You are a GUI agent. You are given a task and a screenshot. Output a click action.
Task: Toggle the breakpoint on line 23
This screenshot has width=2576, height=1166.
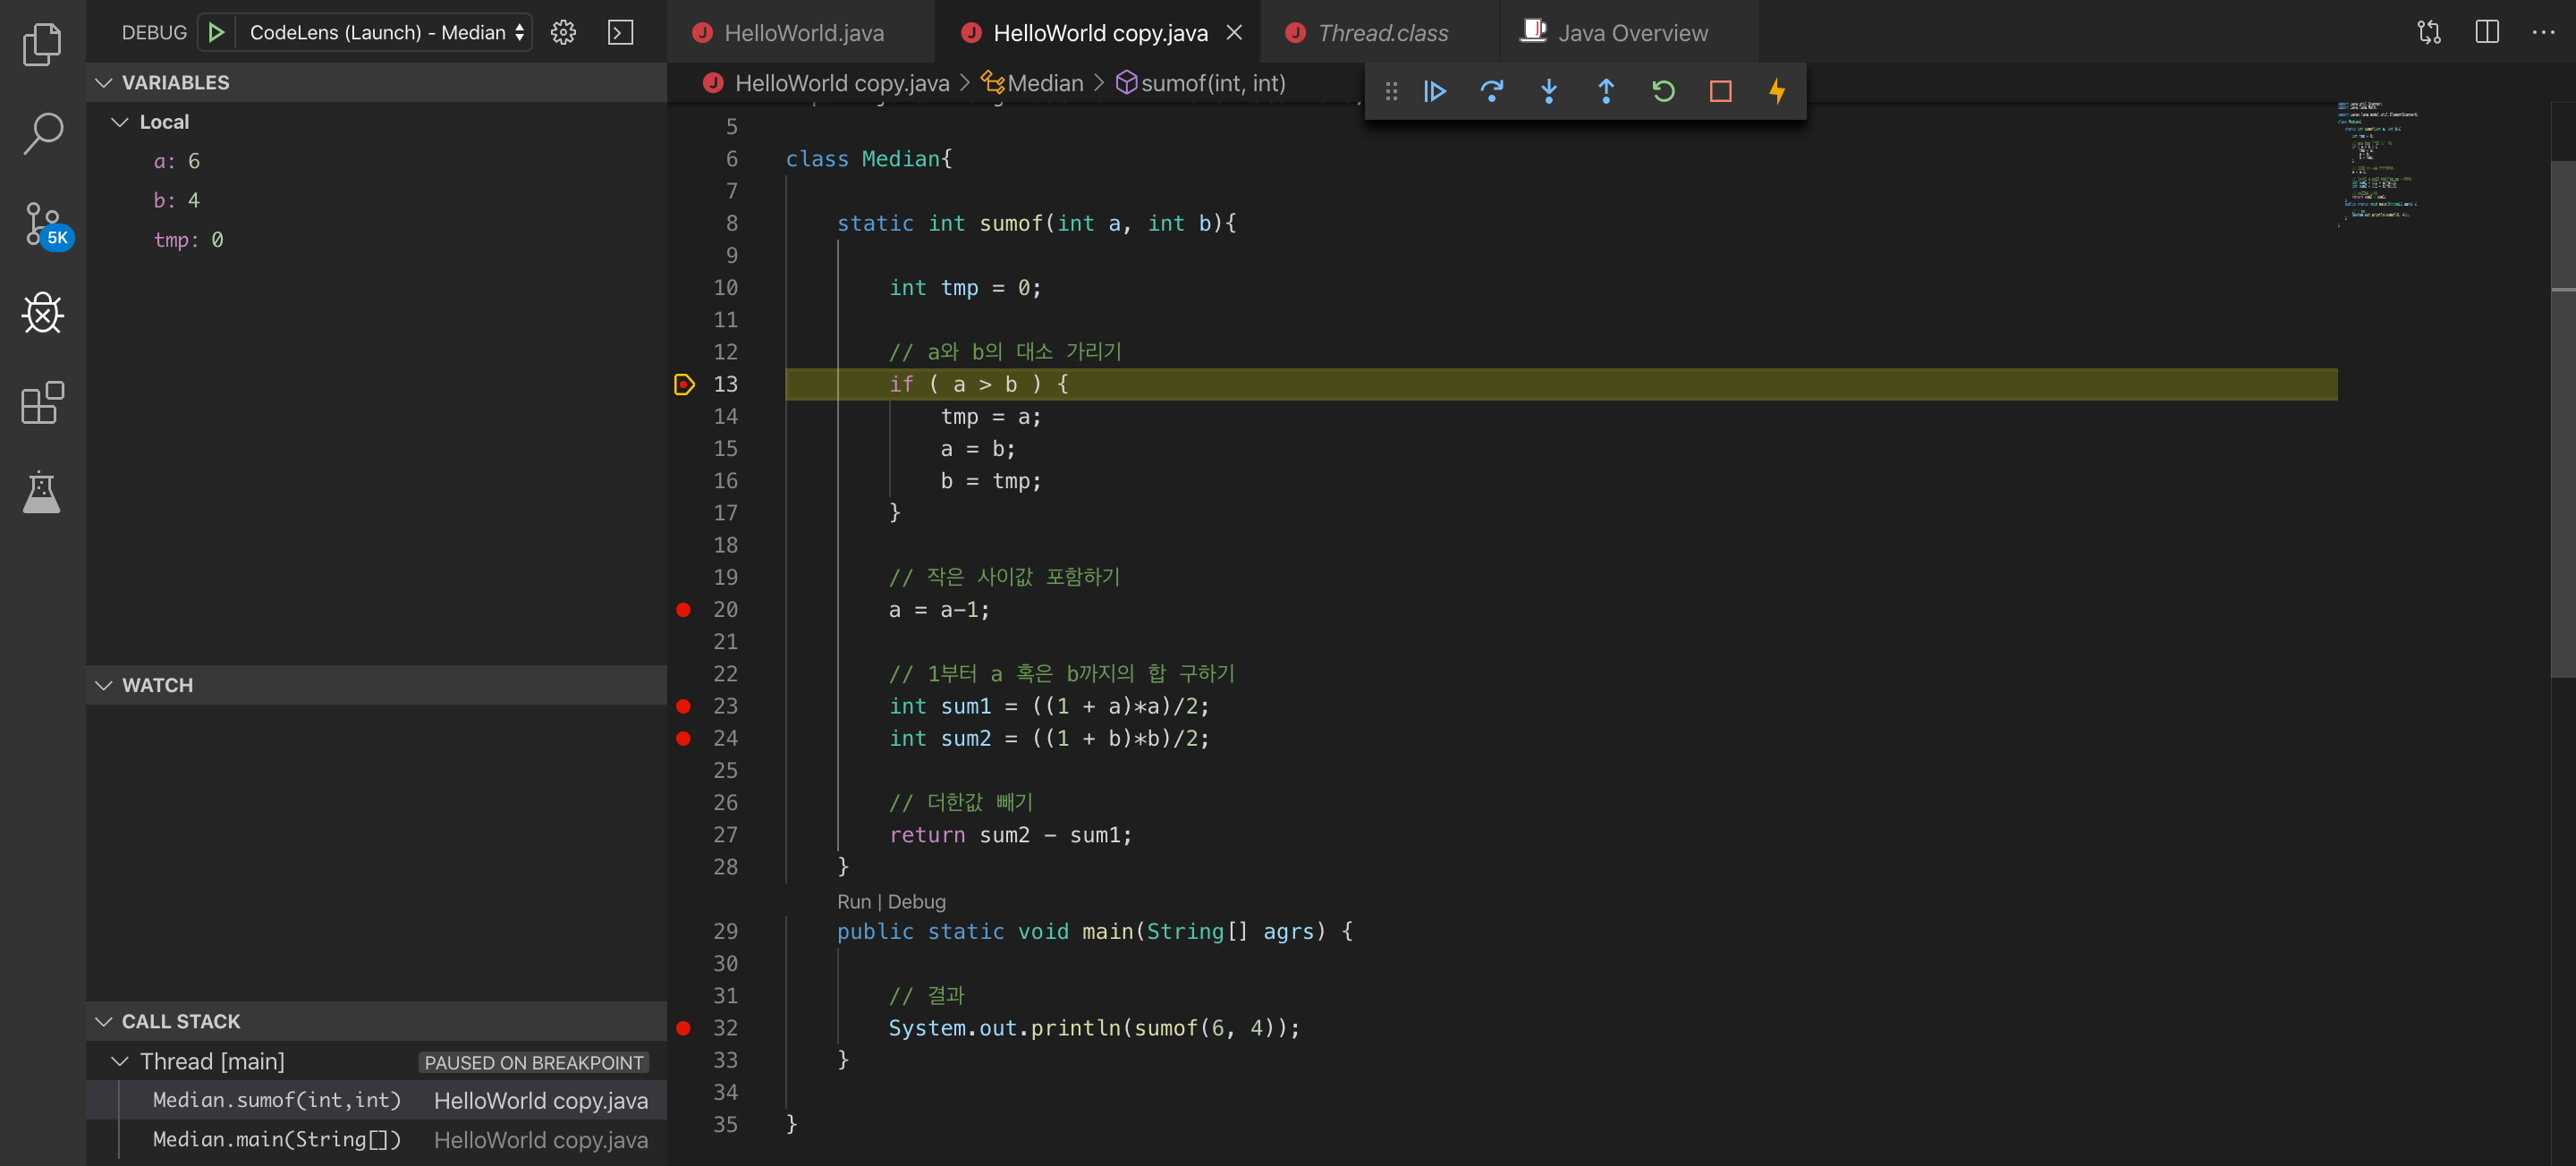[683, 706]
